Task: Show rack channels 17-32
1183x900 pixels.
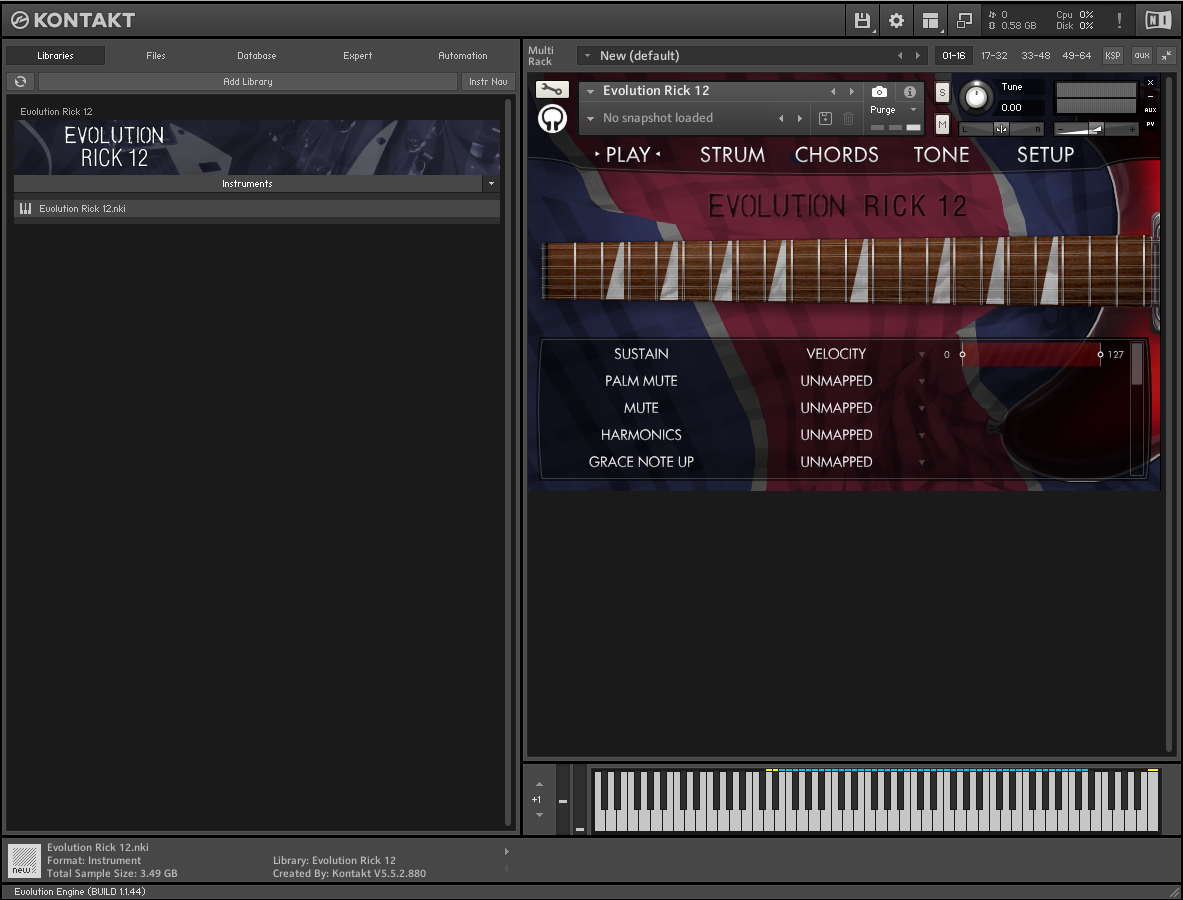Action: point(994,56)
